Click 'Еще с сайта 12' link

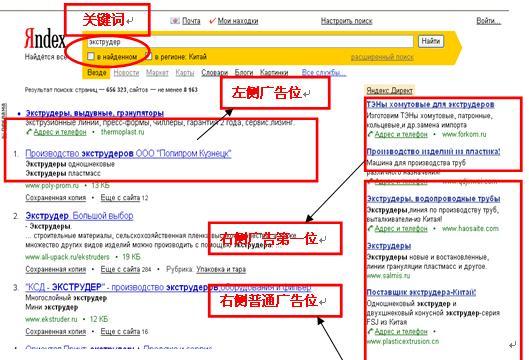coord(124,197)
